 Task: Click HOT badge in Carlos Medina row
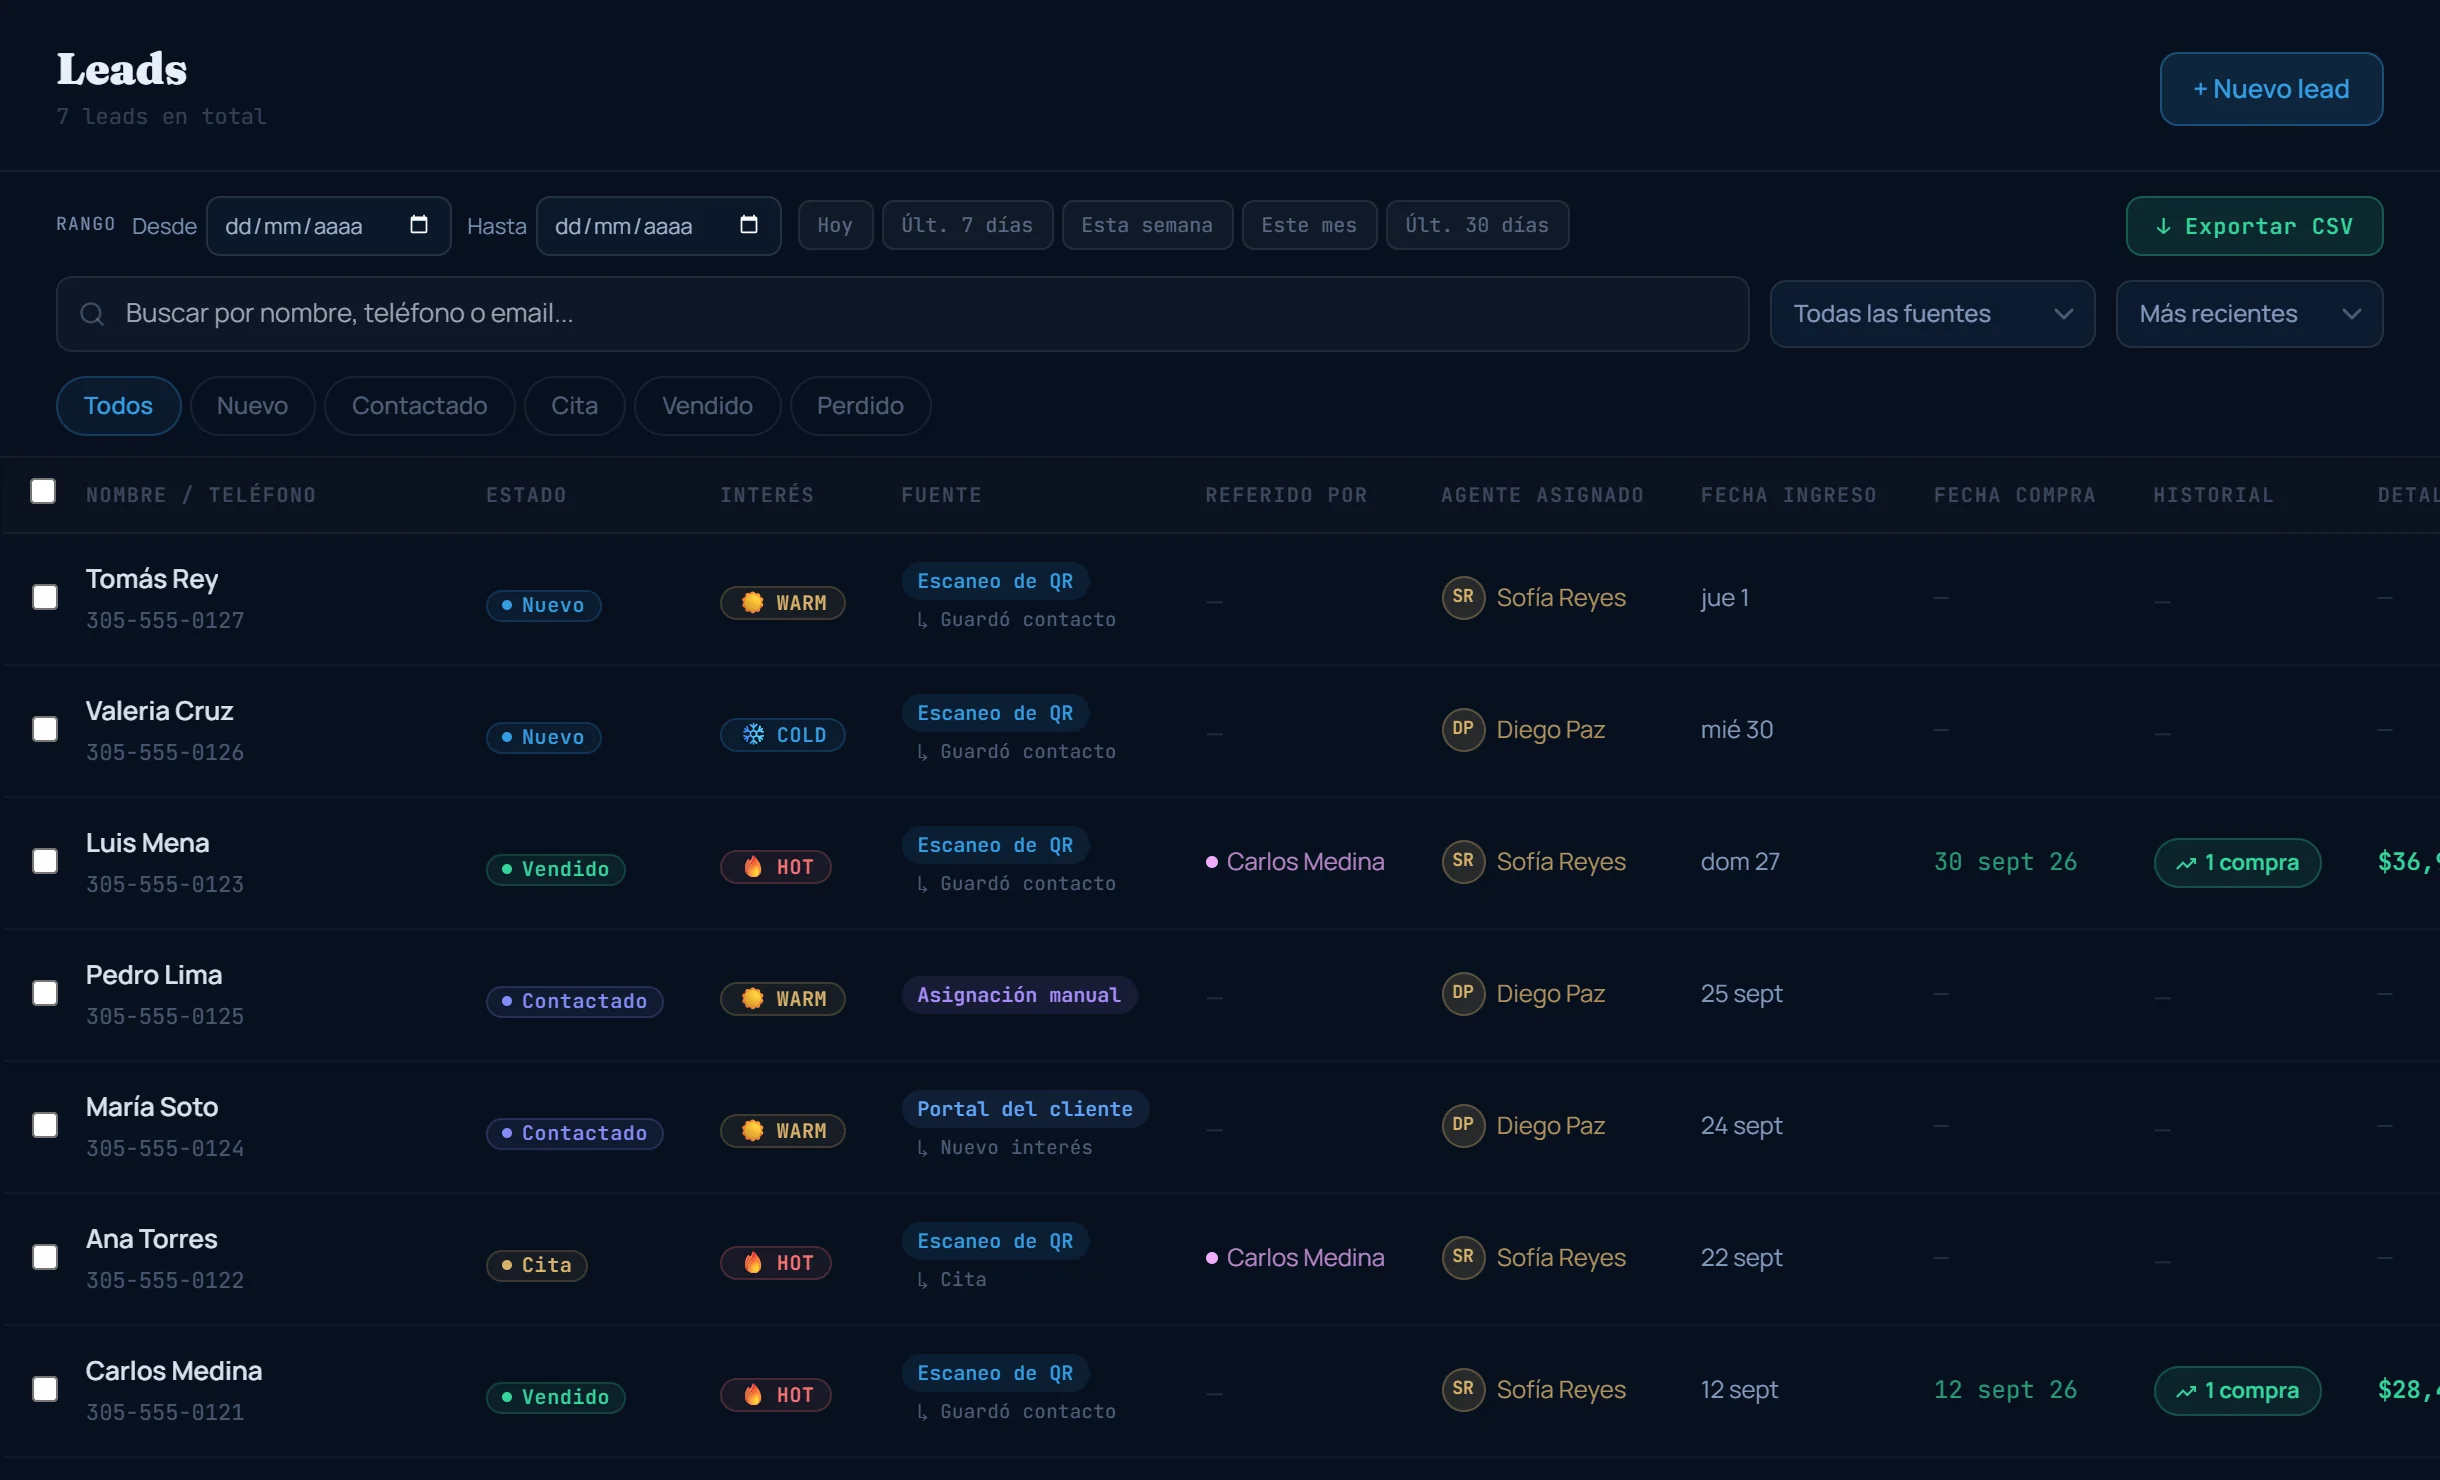coord(776,1395)
